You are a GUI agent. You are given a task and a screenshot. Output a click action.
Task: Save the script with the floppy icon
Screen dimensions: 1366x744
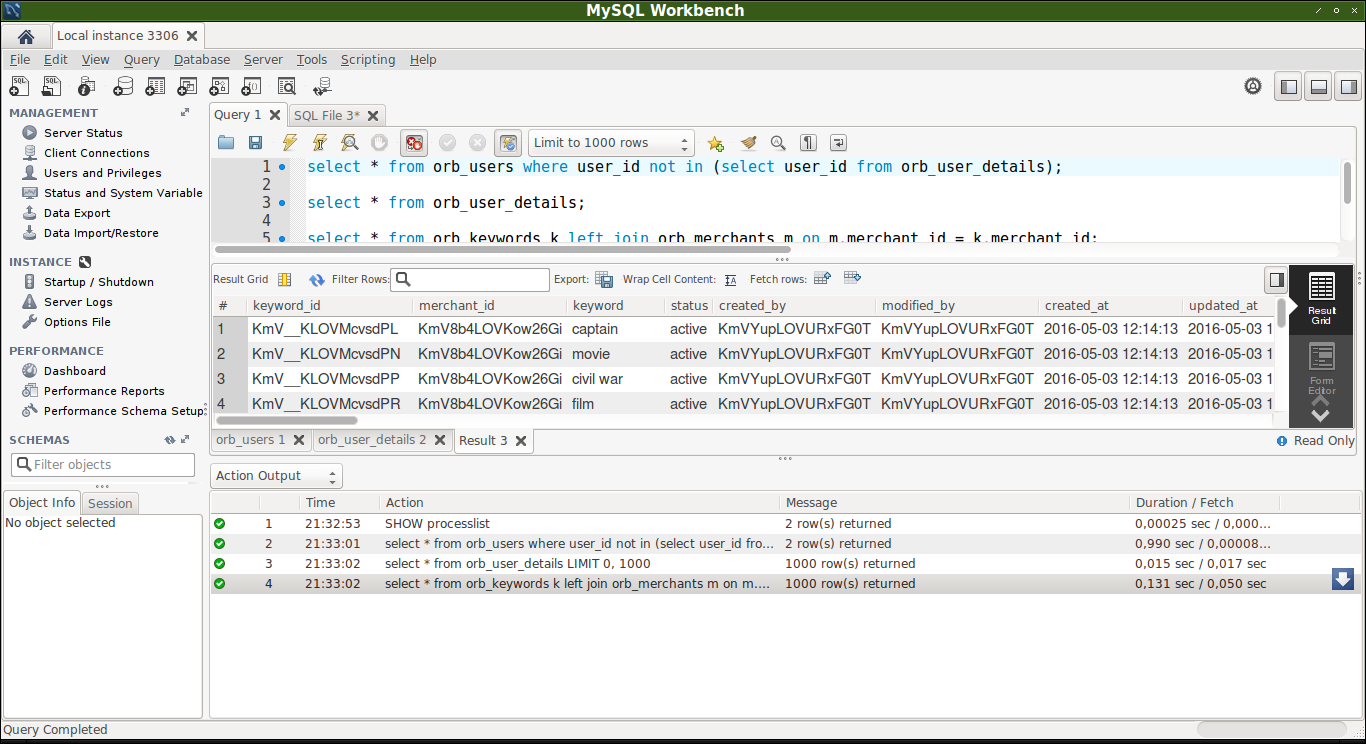[x=255, y=143]
